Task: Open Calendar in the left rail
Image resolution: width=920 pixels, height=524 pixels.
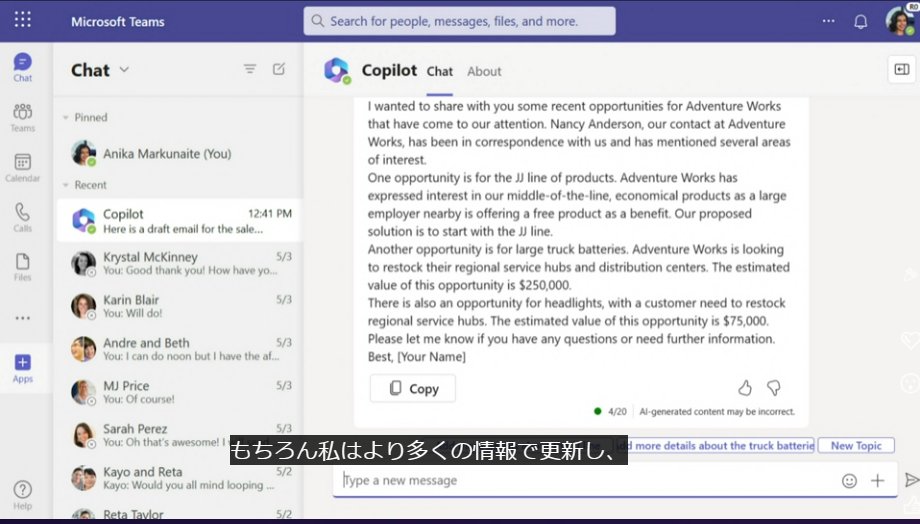Action: tap(22, 168)
